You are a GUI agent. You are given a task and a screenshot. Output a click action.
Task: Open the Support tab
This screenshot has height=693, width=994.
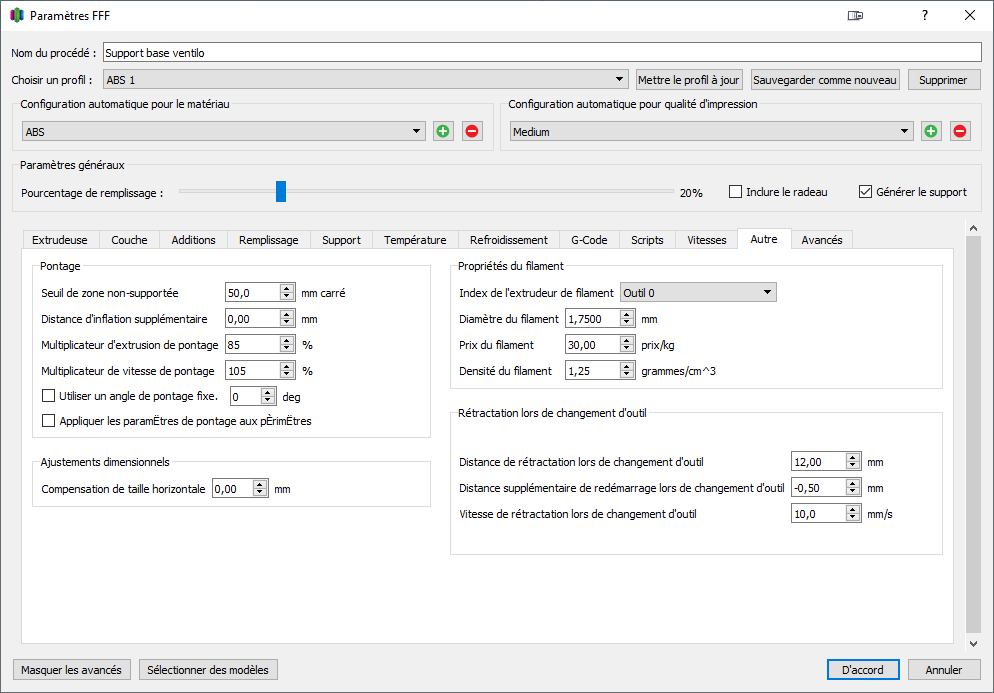pos(341,240)
